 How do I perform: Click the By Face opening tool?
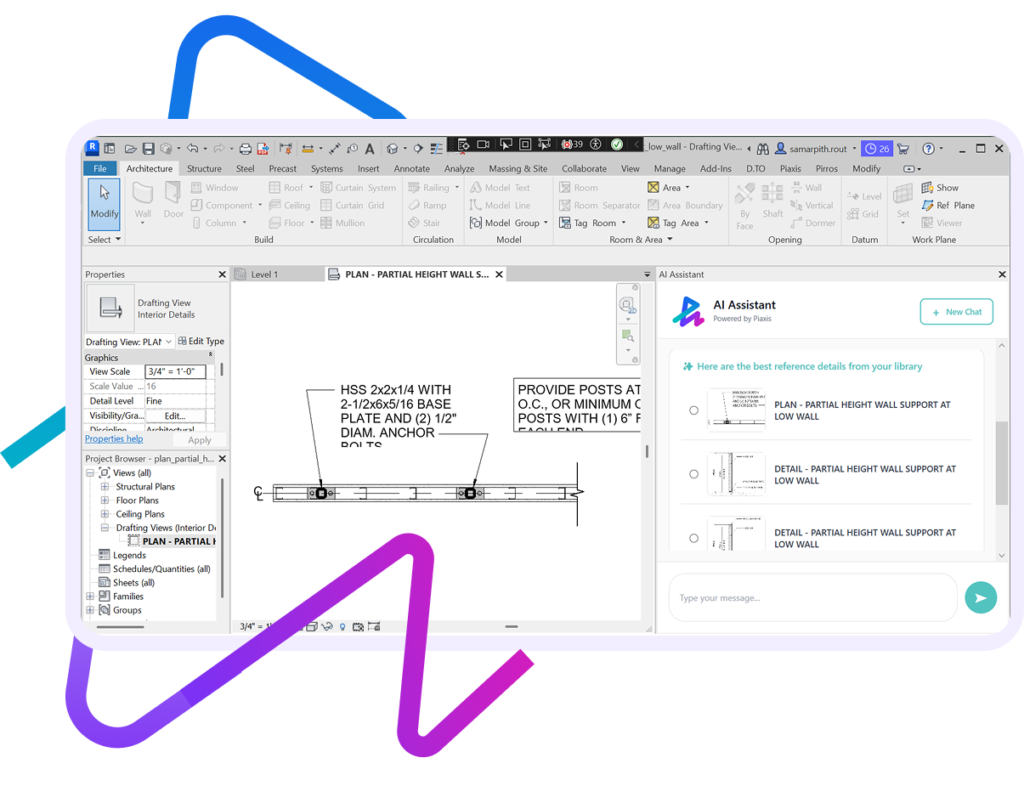[x=745, y=204]
